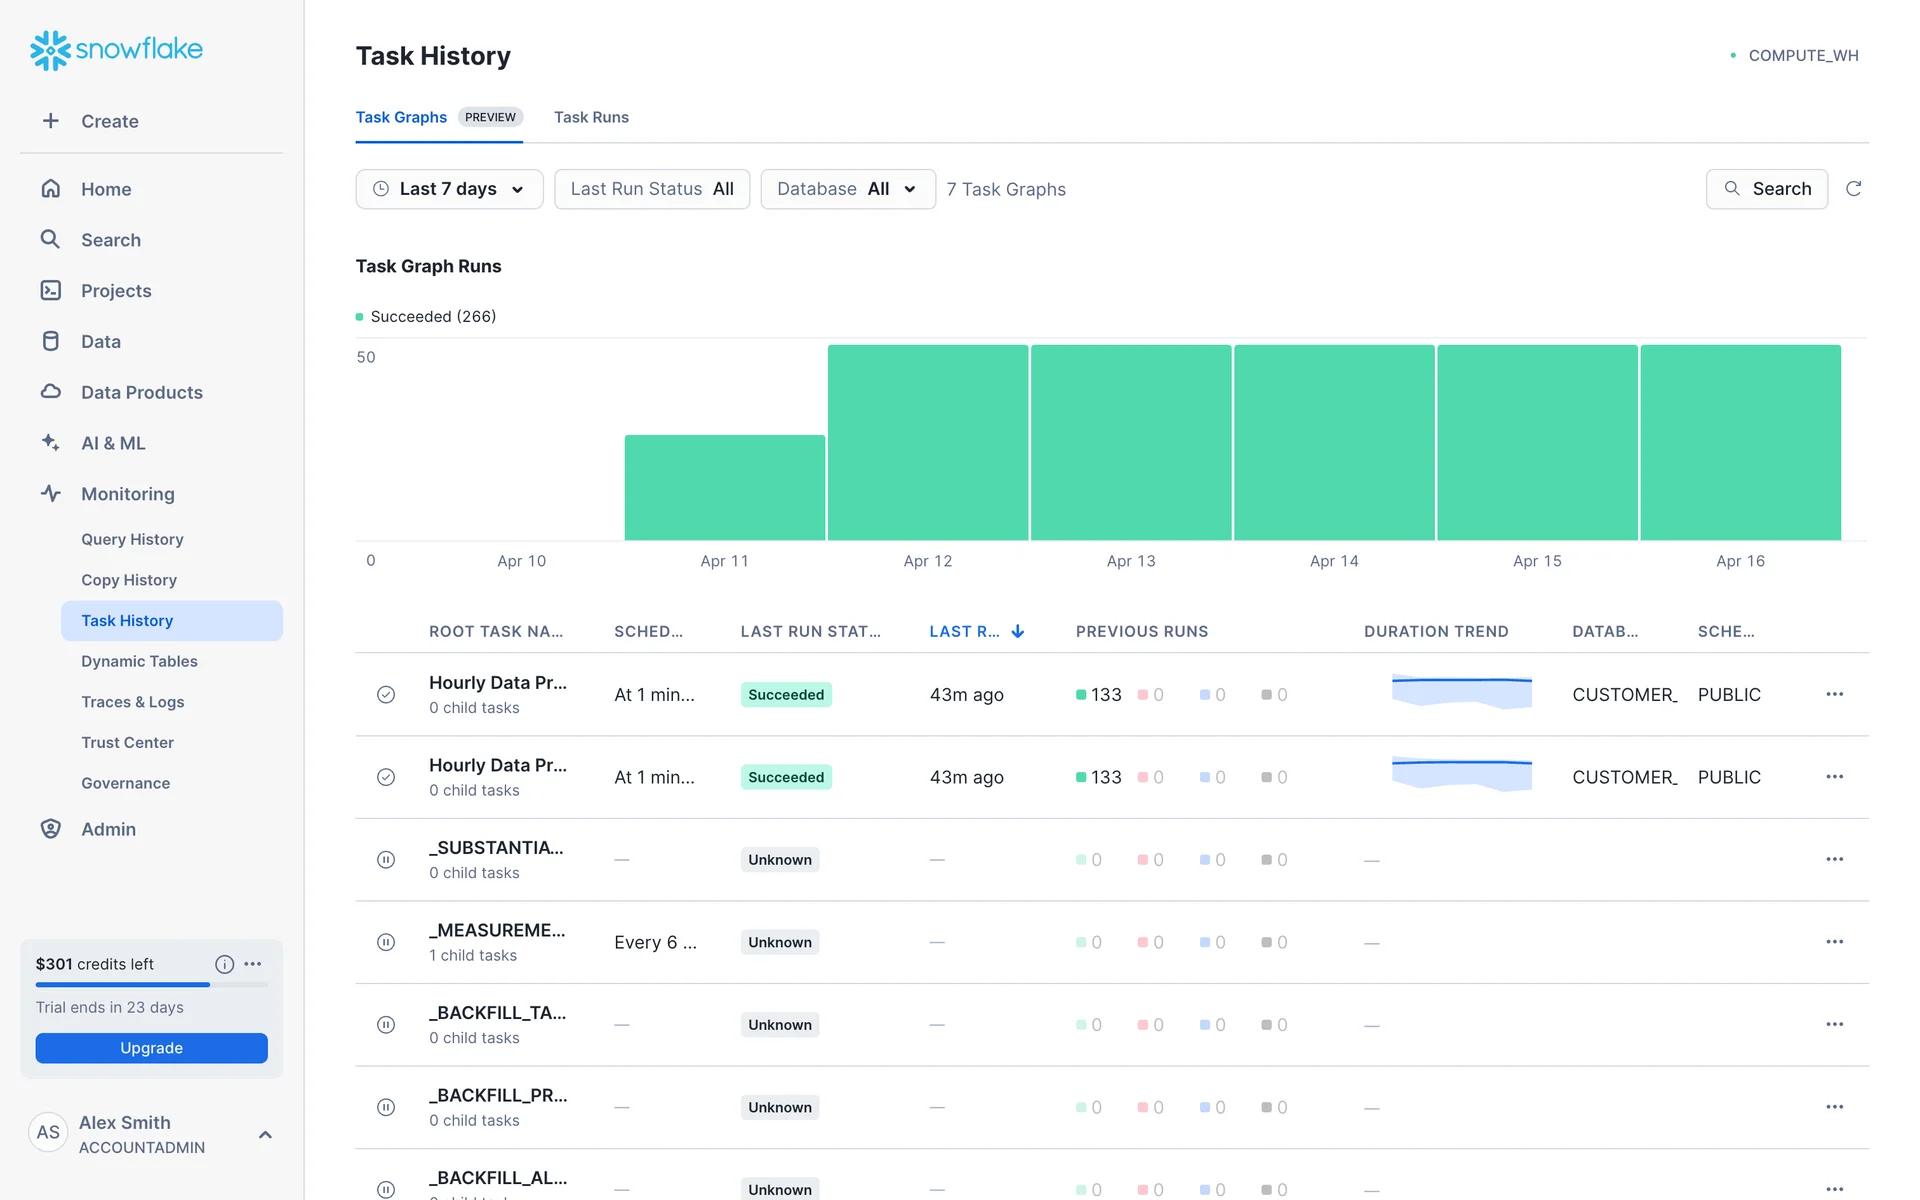Click suspended status icon for _SUBSTANTIA... task
Image resolution: width=1920 pixels, height=1200 pixels.
click(386, 860)
